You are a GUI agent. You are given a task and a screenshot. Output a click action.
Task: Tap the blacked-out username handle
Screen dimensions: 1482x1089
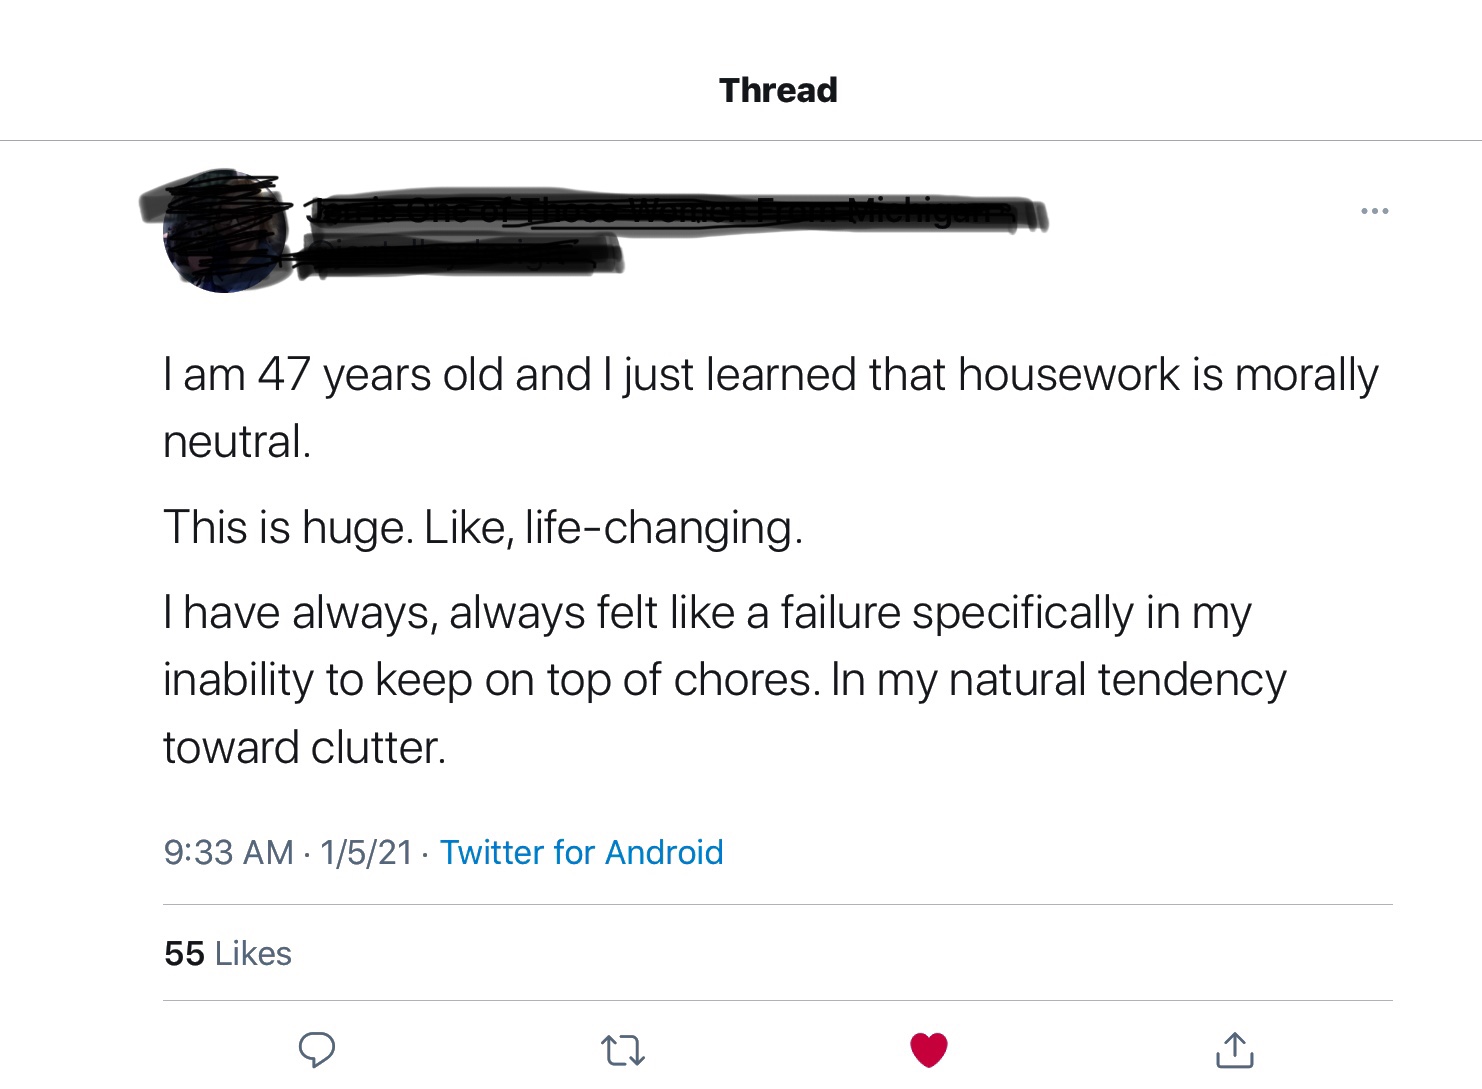460,256
